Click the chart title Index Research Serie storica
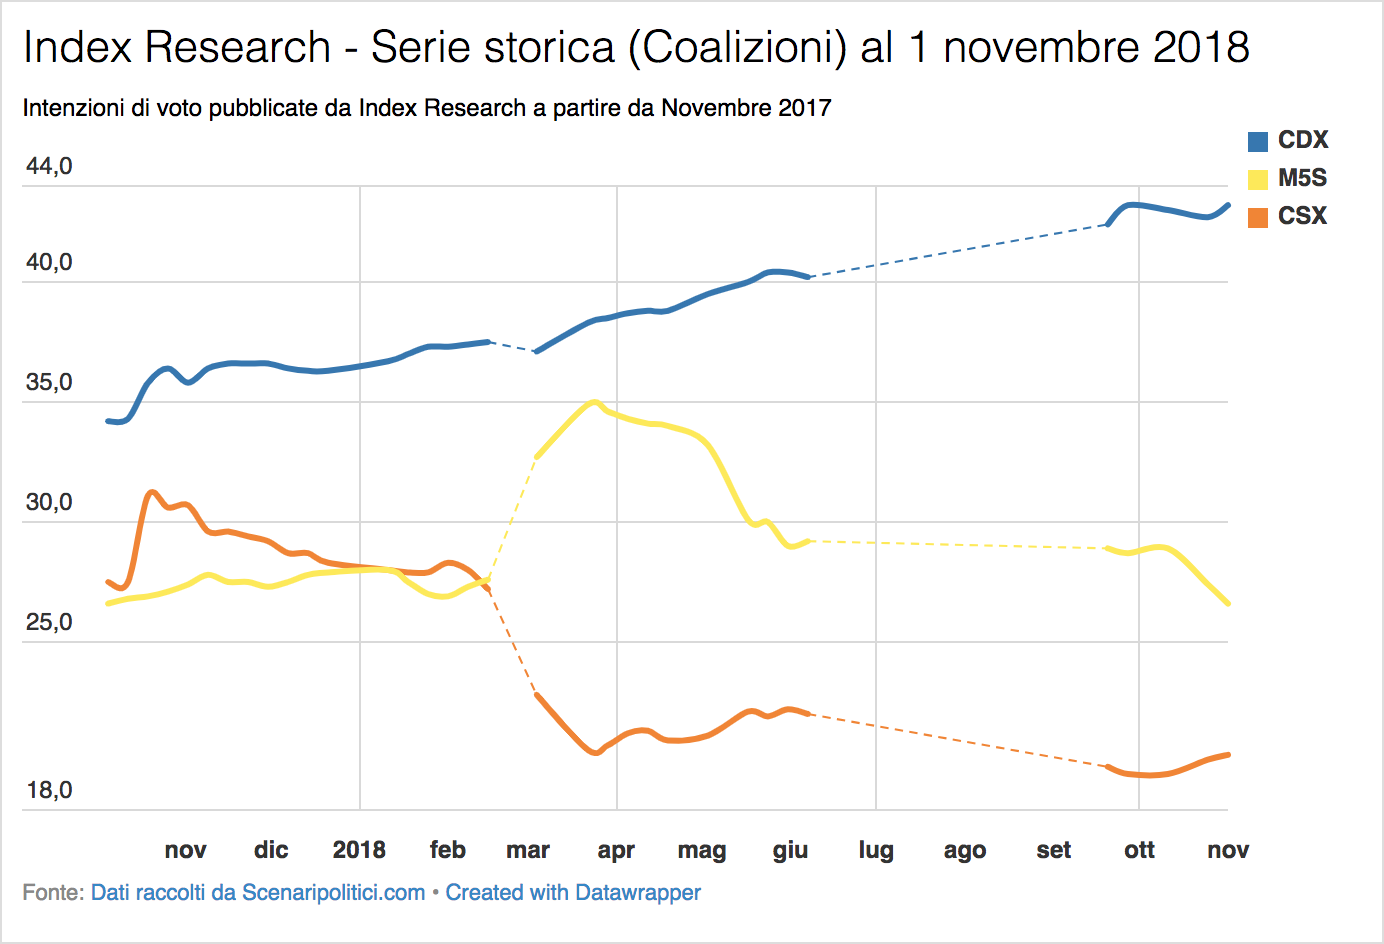 (x=636, y=47)
